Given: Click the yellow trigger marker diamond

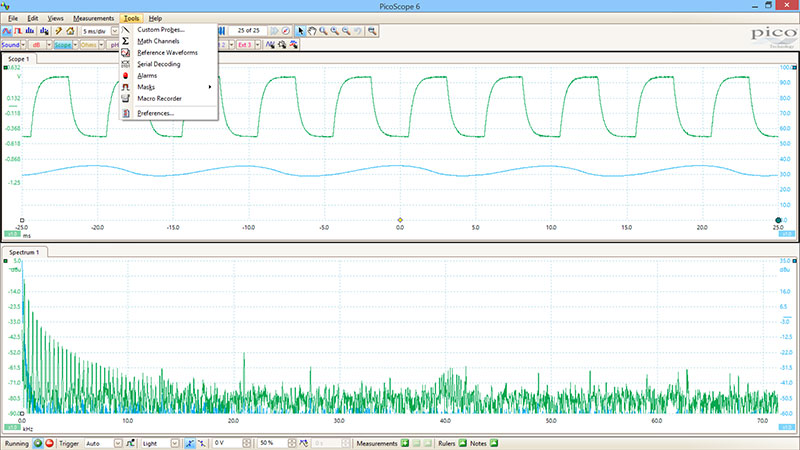Looking at the screenshot, I should pos(400,219).
